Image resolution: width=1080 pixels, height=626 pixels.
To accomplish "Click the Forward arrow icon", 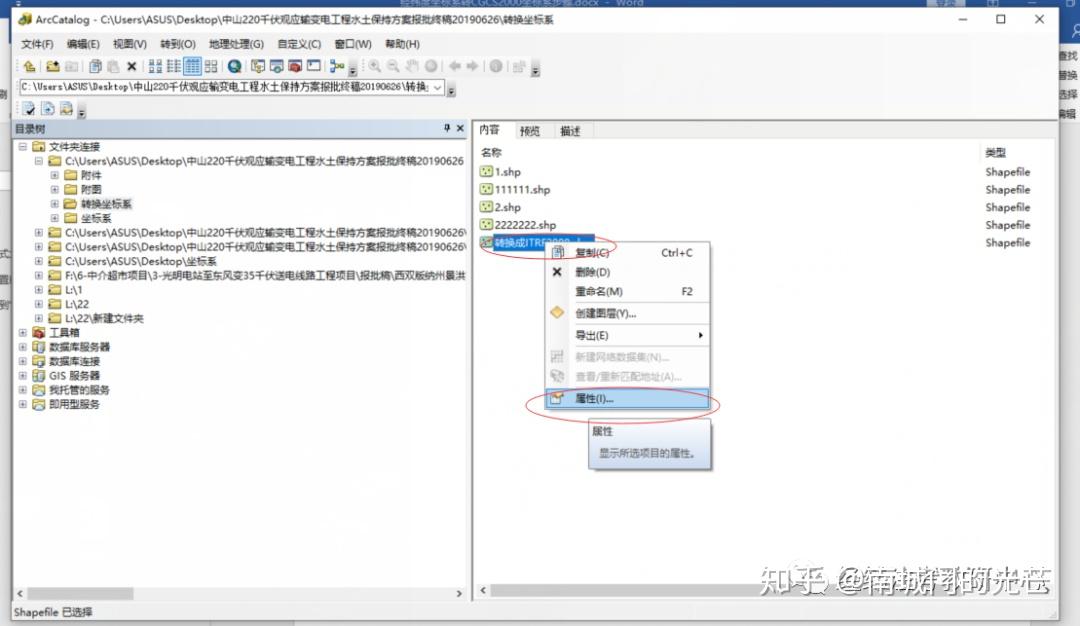I will (472, 66).
